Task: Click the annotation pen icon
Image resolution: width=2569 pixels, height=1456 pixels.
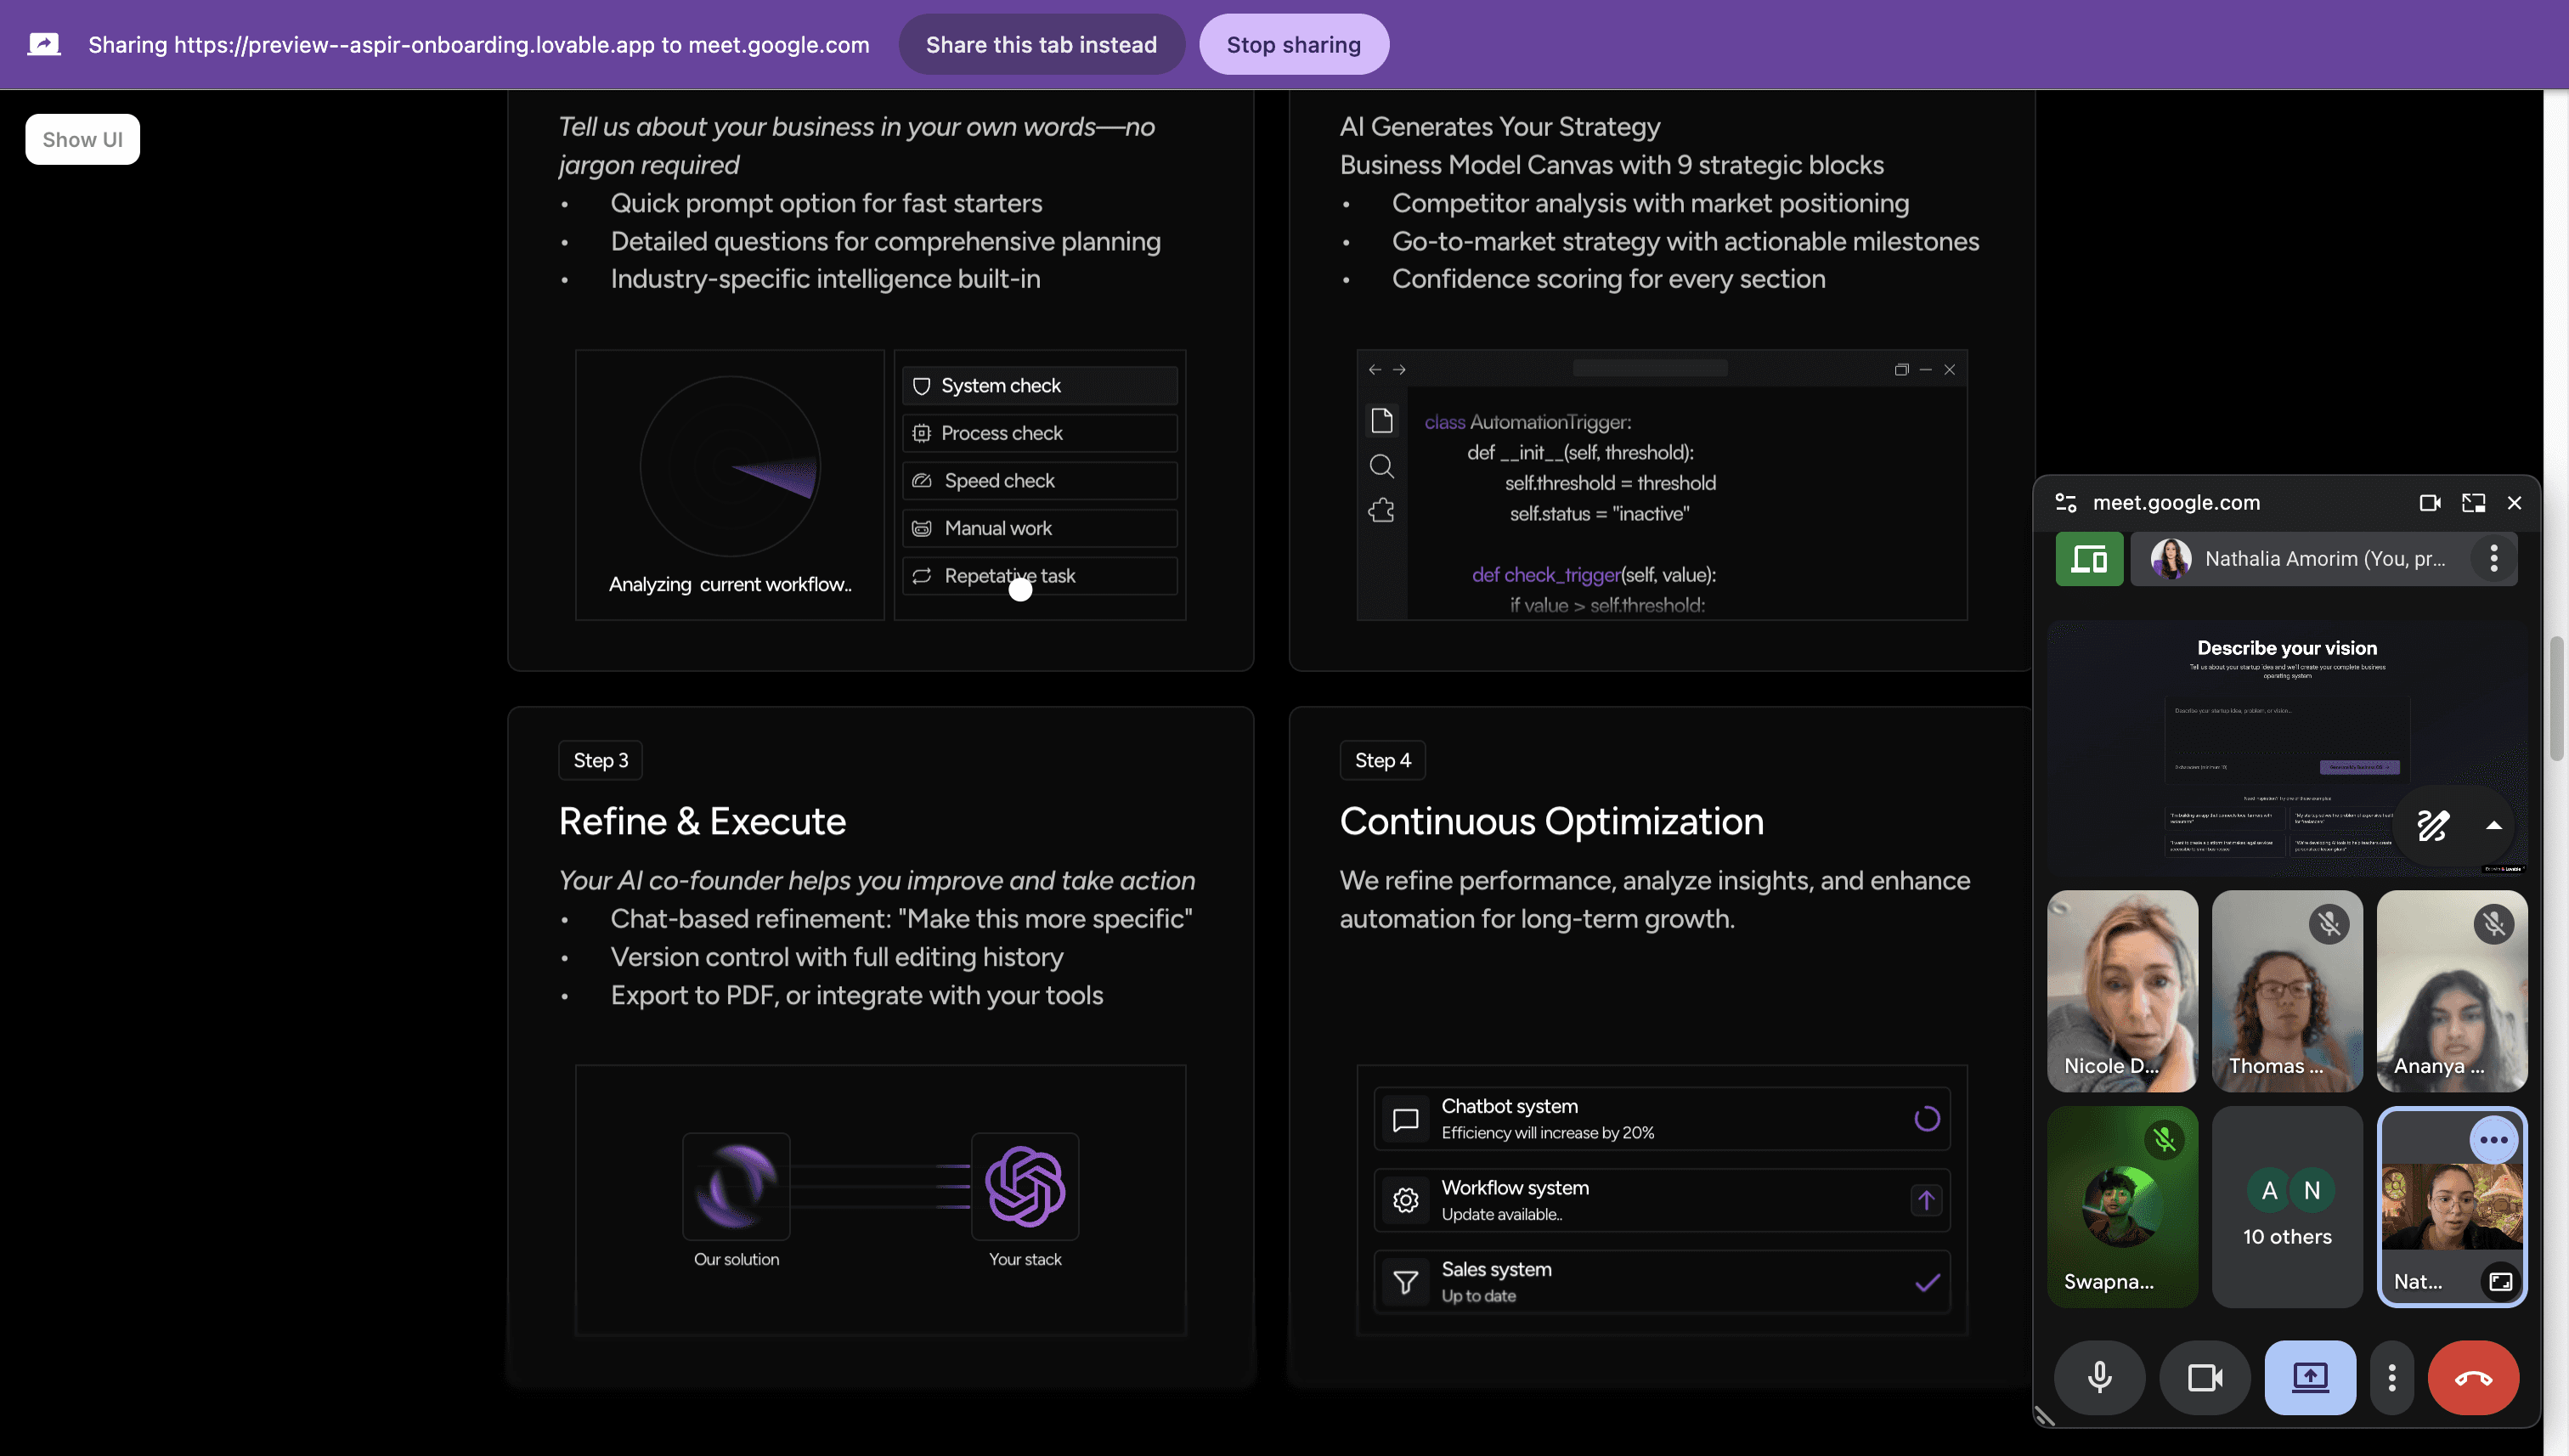Action: (2432, 825)
